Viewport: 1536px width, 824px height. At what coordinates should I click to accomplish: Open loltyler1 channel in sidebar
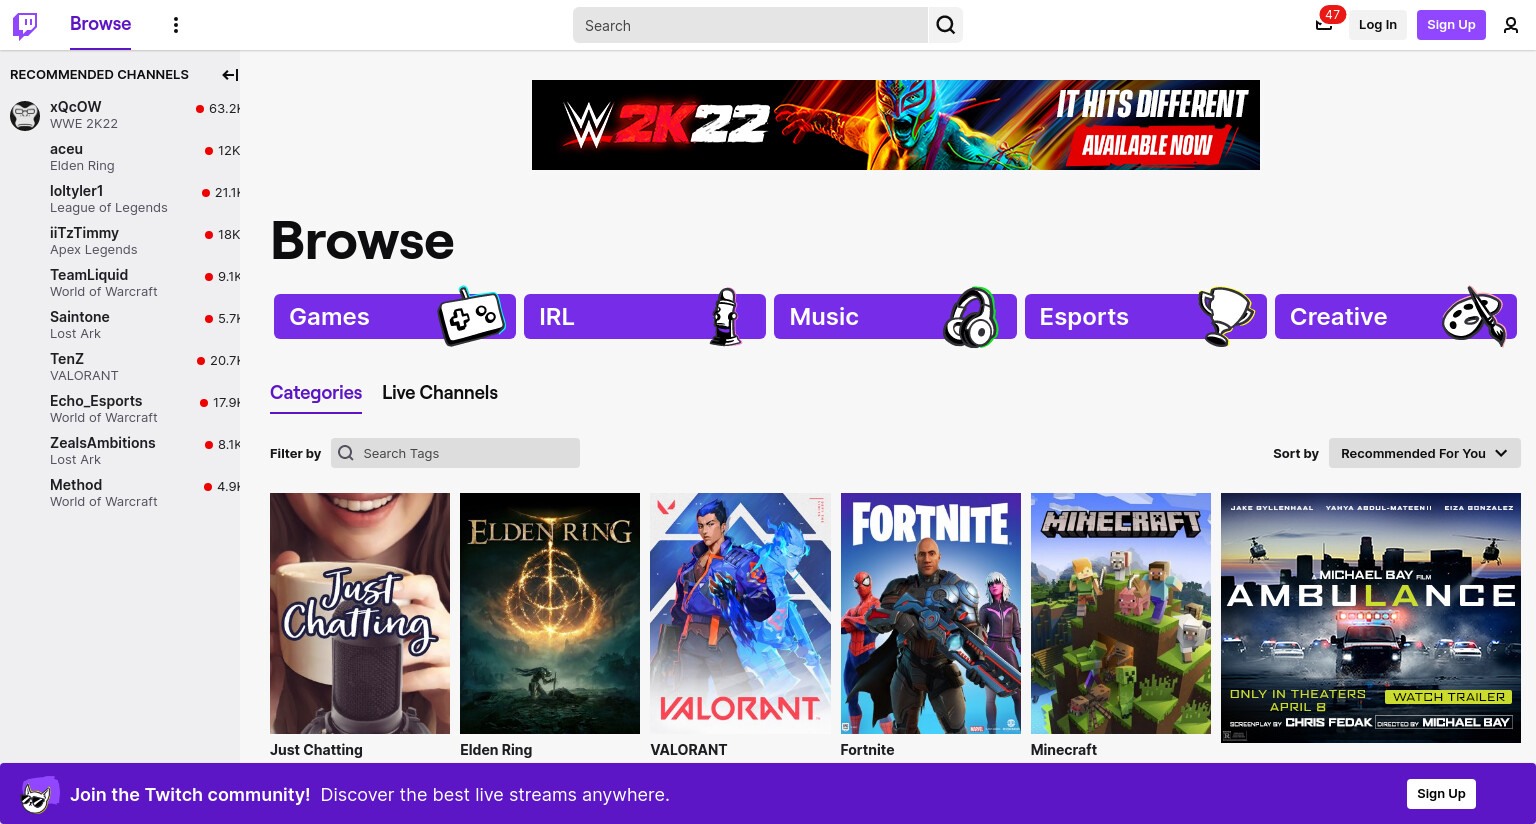coord(120,199)
